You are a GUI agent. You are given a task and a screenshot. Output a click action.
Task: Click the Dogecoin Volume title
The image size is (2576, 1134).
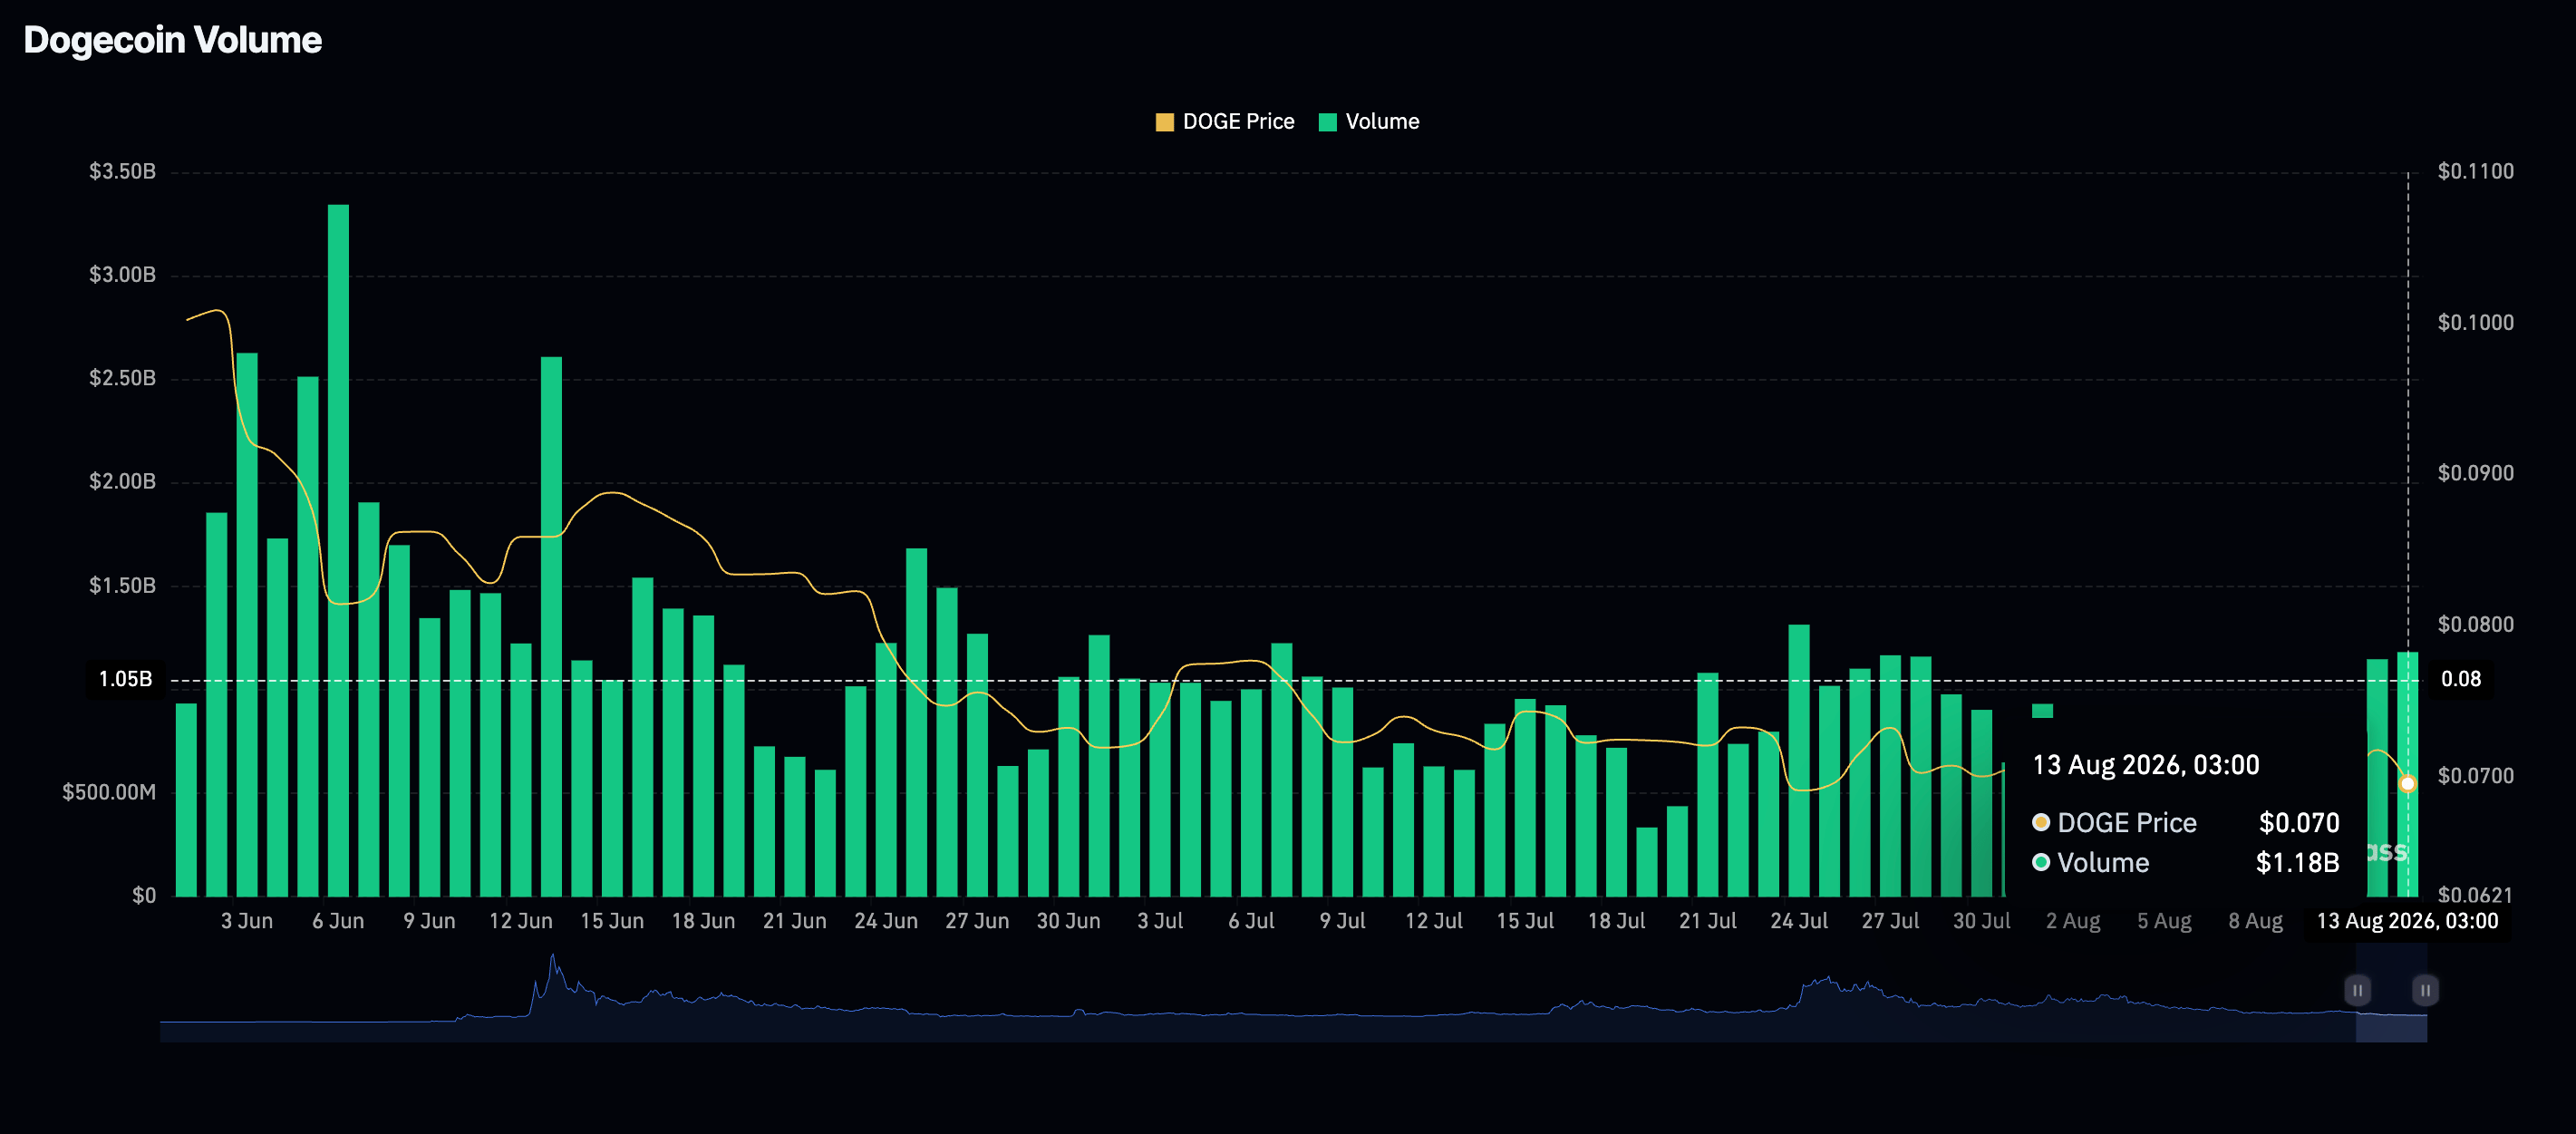(x=173, y=40)
